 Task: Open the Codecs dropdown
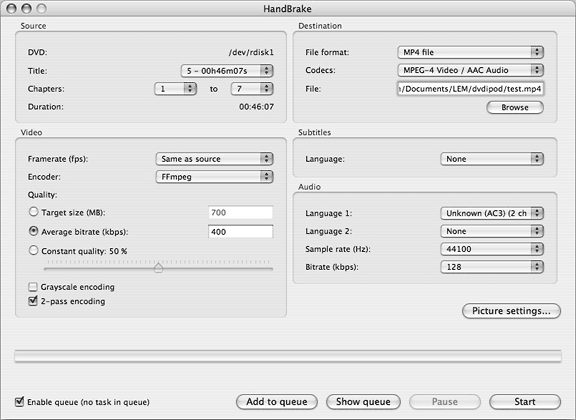pyautogui.click(x=470, y=70)
